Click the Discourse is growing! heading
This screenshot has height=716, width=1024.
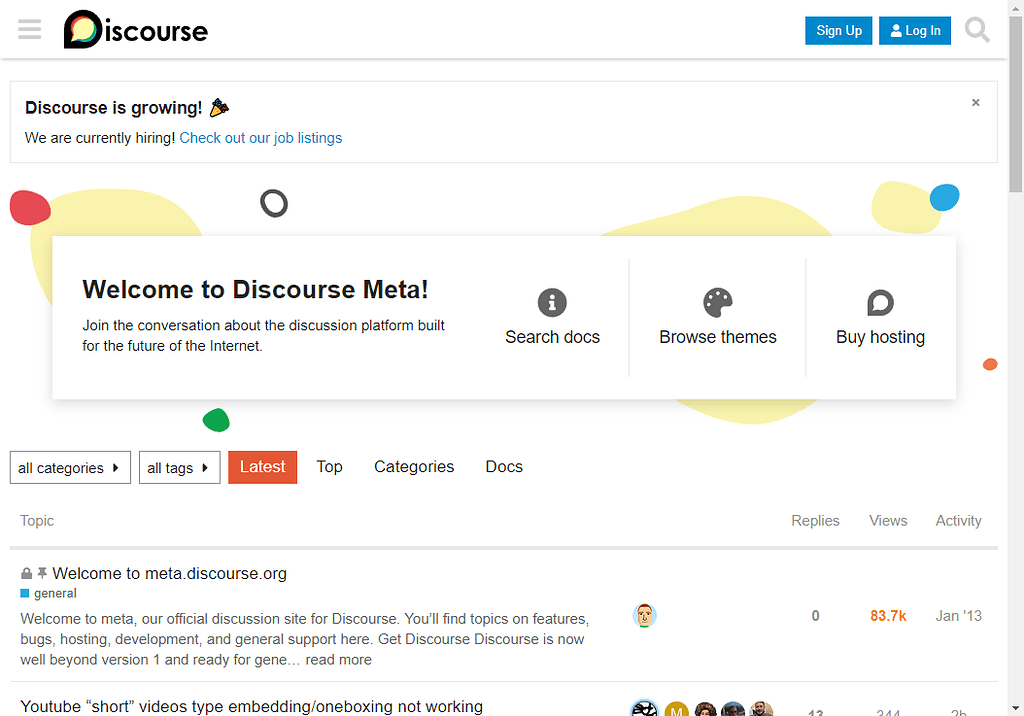(x=114, y=108)
